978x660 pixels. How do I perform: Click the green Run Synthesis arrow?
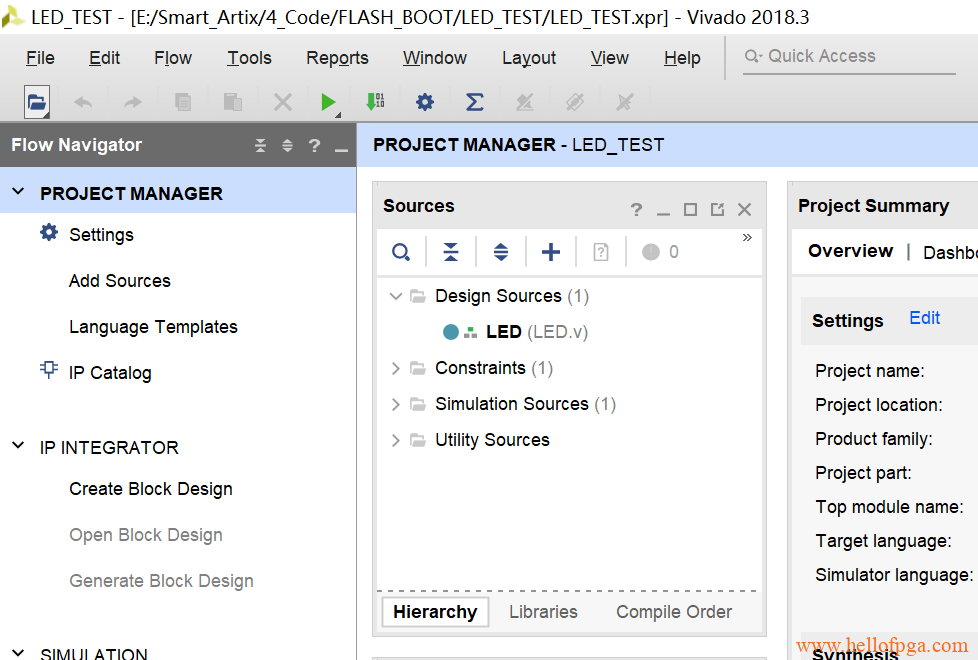(x=328, y=101)
